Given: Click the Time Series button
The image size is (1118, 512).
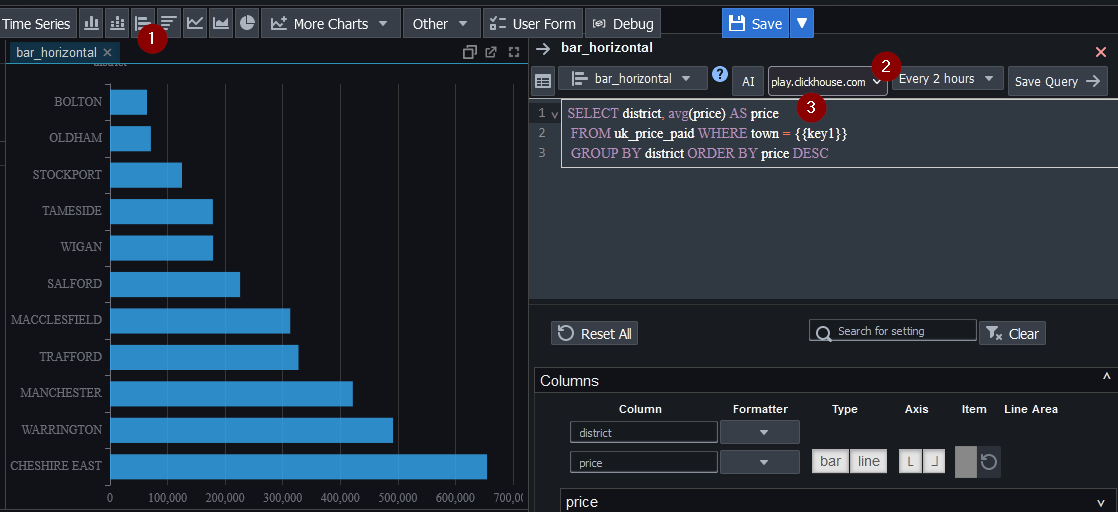Looking at the screenshot, I should pos(37,24).
